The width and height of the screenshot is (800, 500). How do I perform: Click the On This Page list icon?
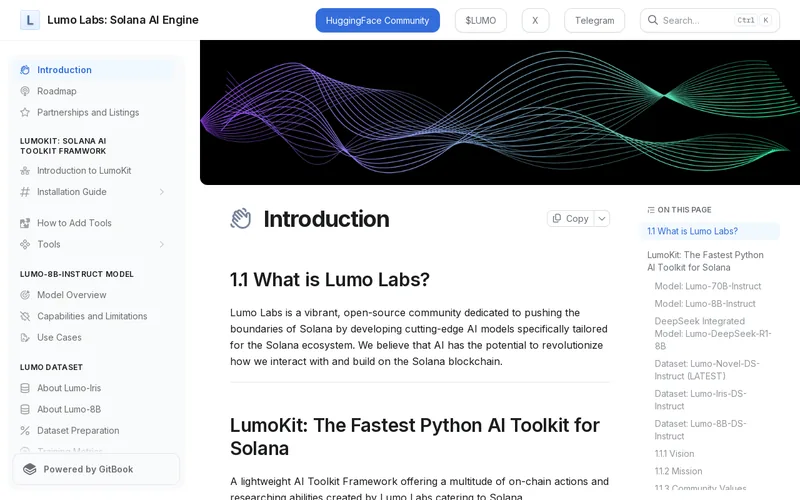[651, 210]
